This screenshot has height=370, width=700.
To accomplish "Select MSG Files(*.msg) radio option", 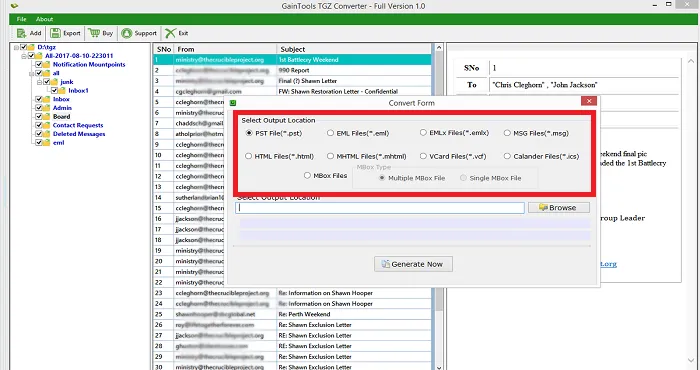I will click(507, 133).
